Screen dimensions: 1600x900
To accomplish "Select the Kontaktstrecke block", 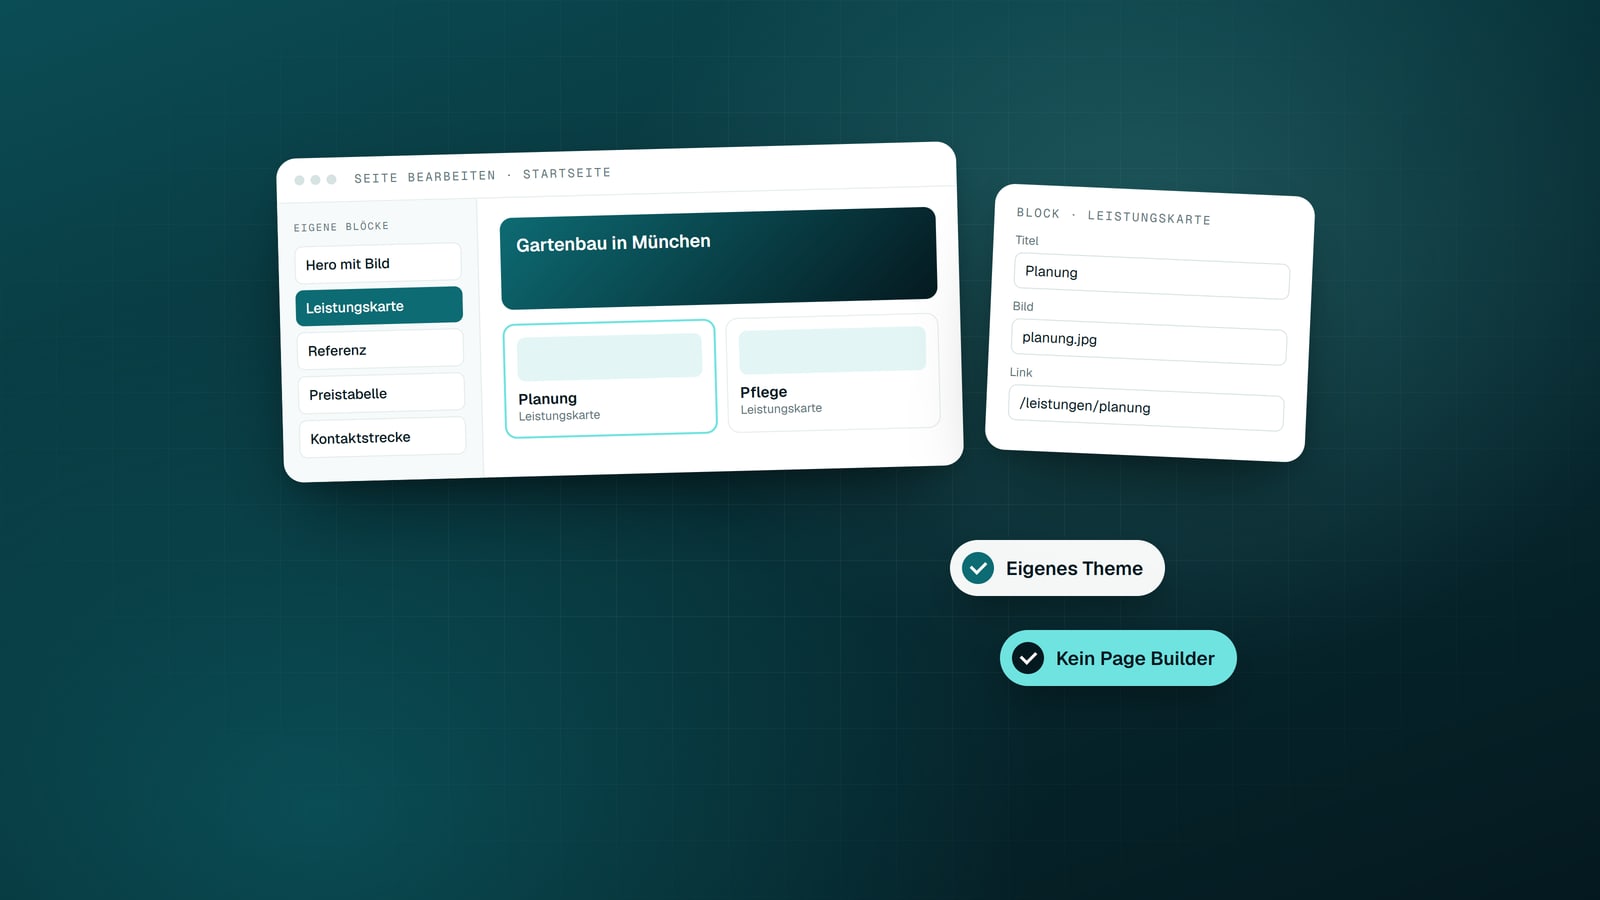I will click(x=382, y=437).
